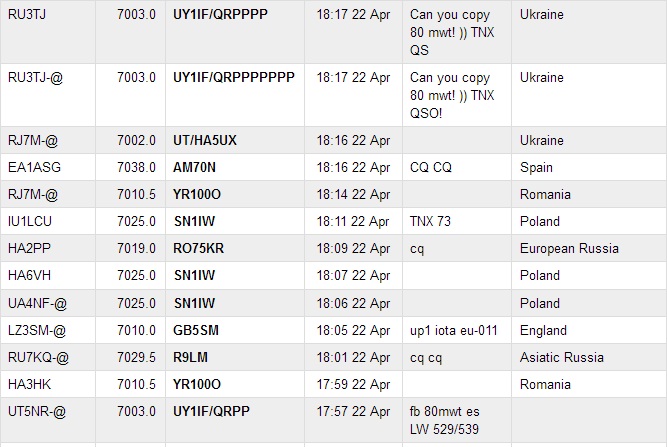Click spotter LZ3SM-@
Image resolution: width=667 pixels, height=447 pixels.
[37, 330]
